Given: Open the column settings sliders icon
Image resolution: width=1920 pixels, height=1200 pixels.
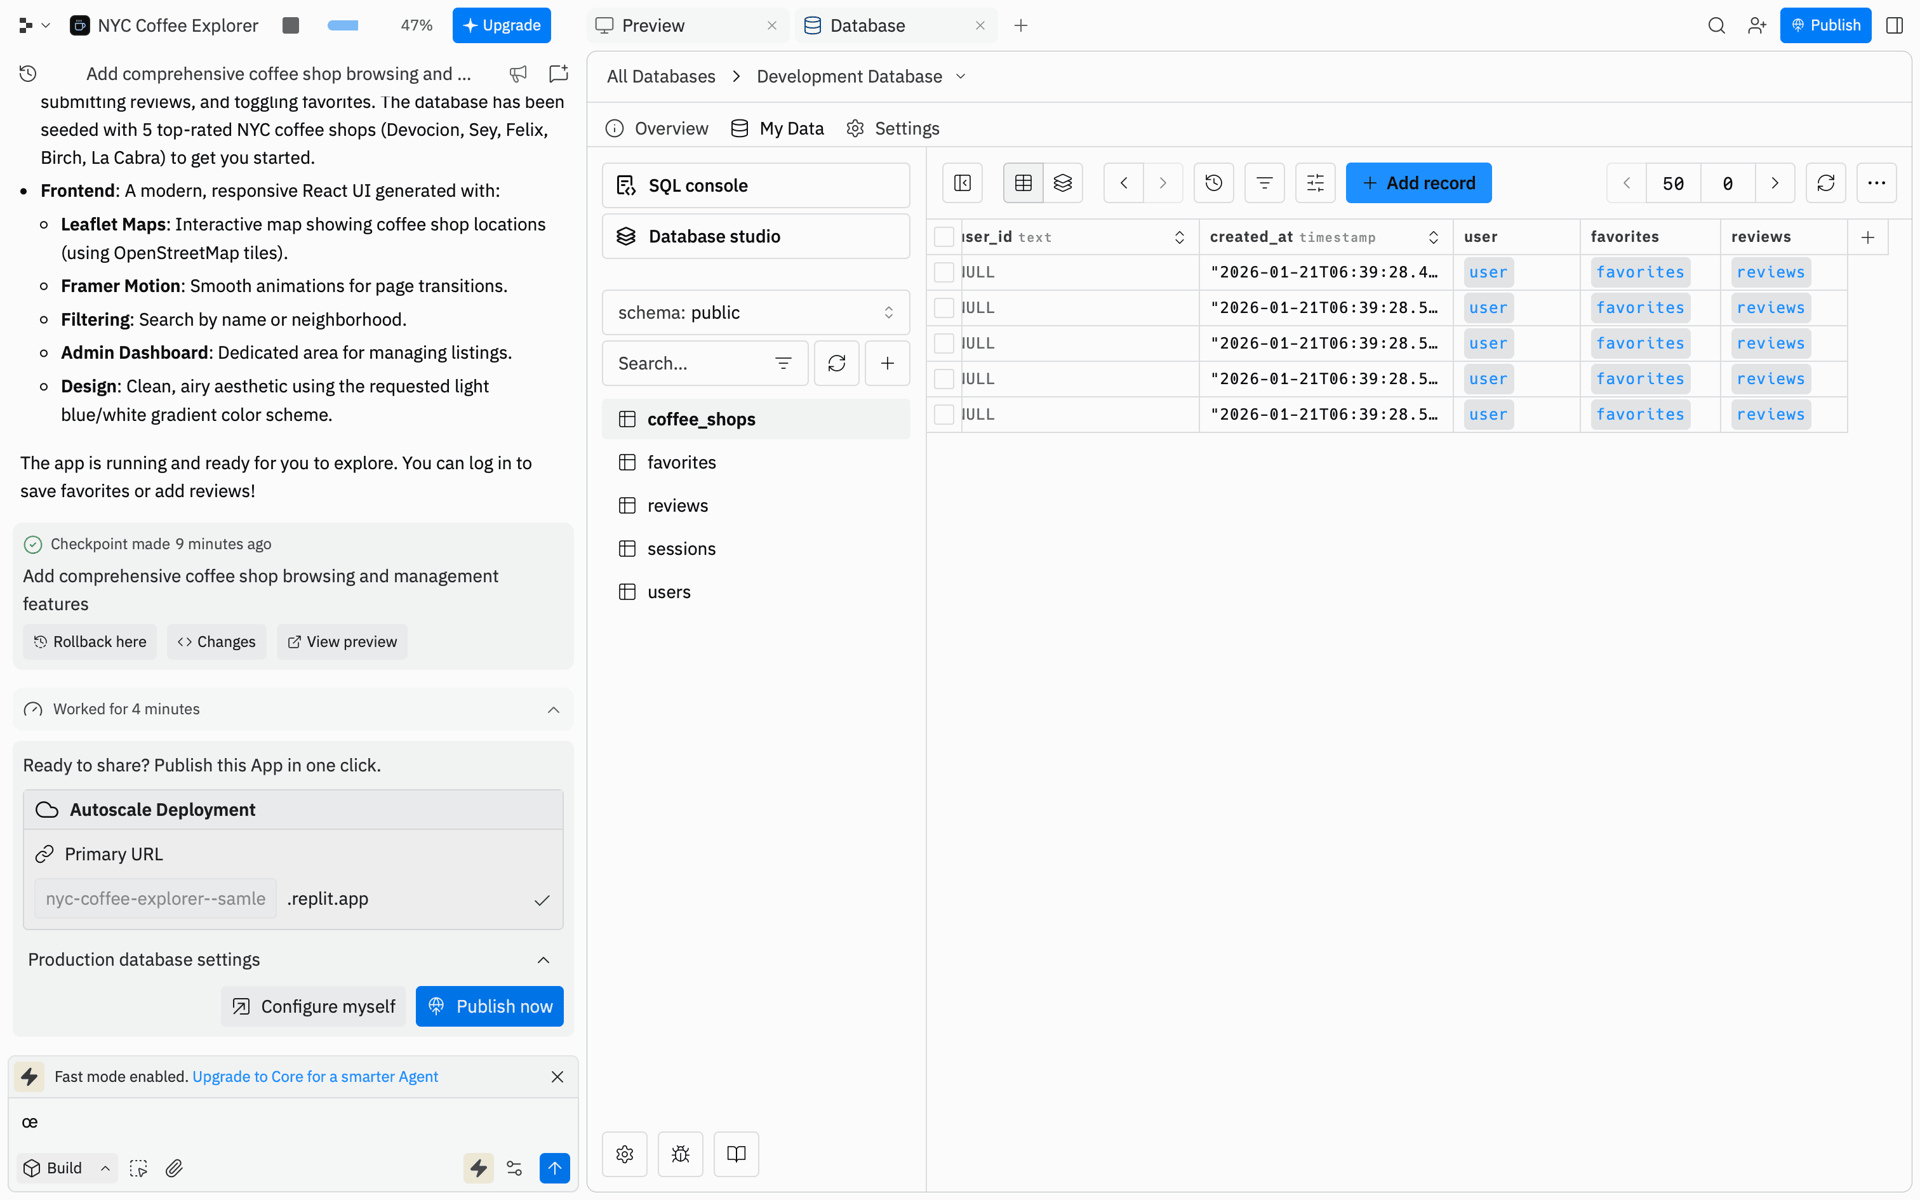Looking at the screenshot, I should [x=1315, y=183].
